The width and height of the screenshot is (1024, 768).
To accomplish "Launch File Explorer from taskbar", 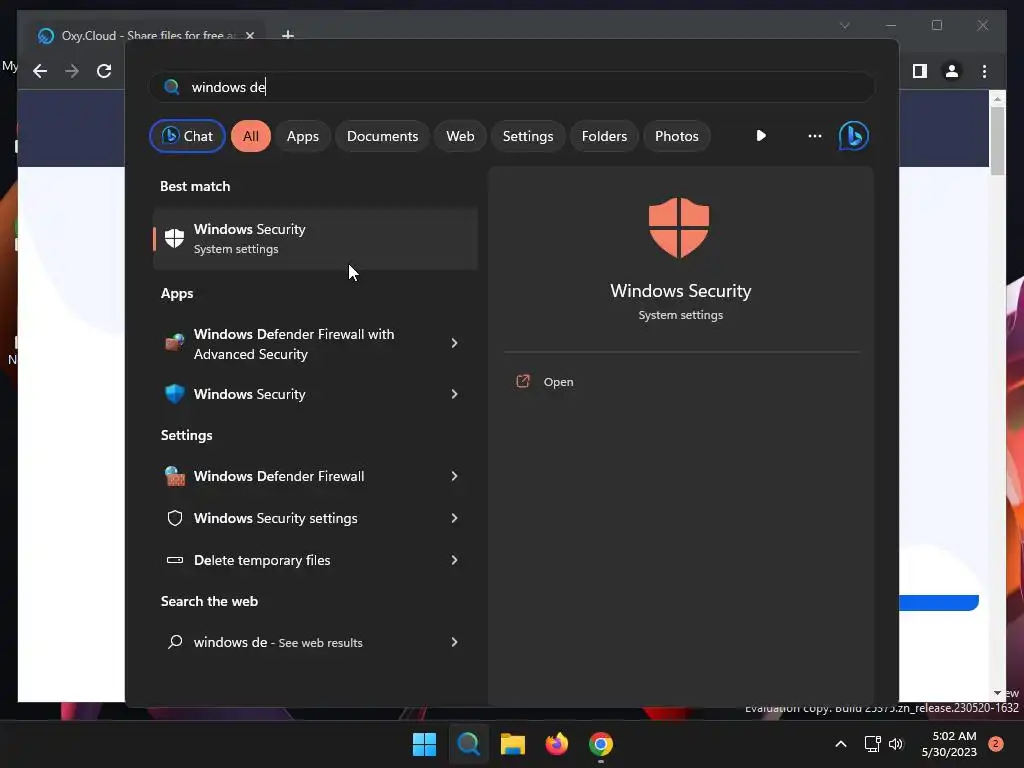I will pyautogui.click(x=513, y=744).
